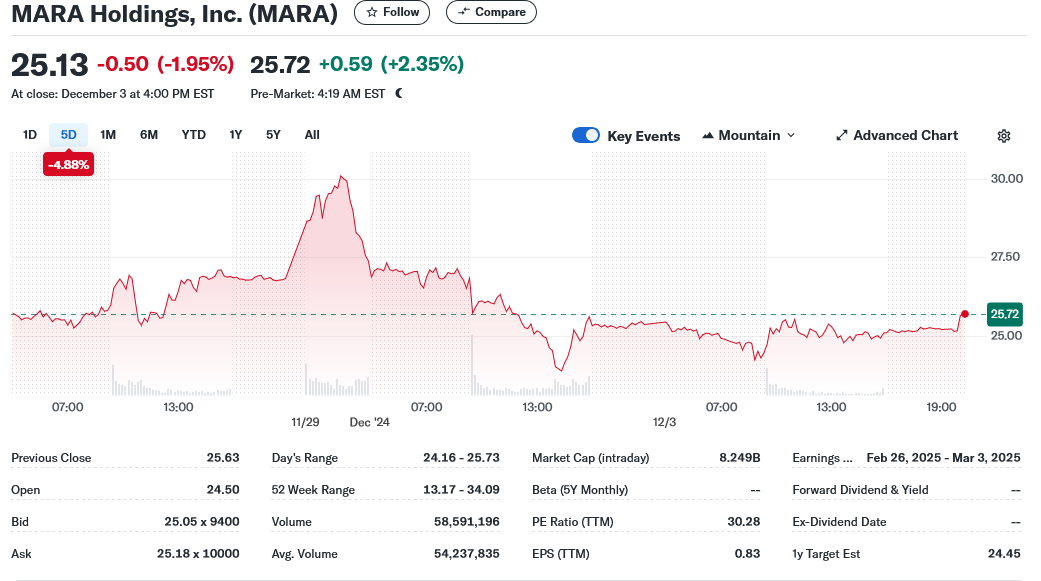This screenshot has height=581, width=1041.
Task: Click the Volume value 58,591,196
Action: click(x=467, y=521)
